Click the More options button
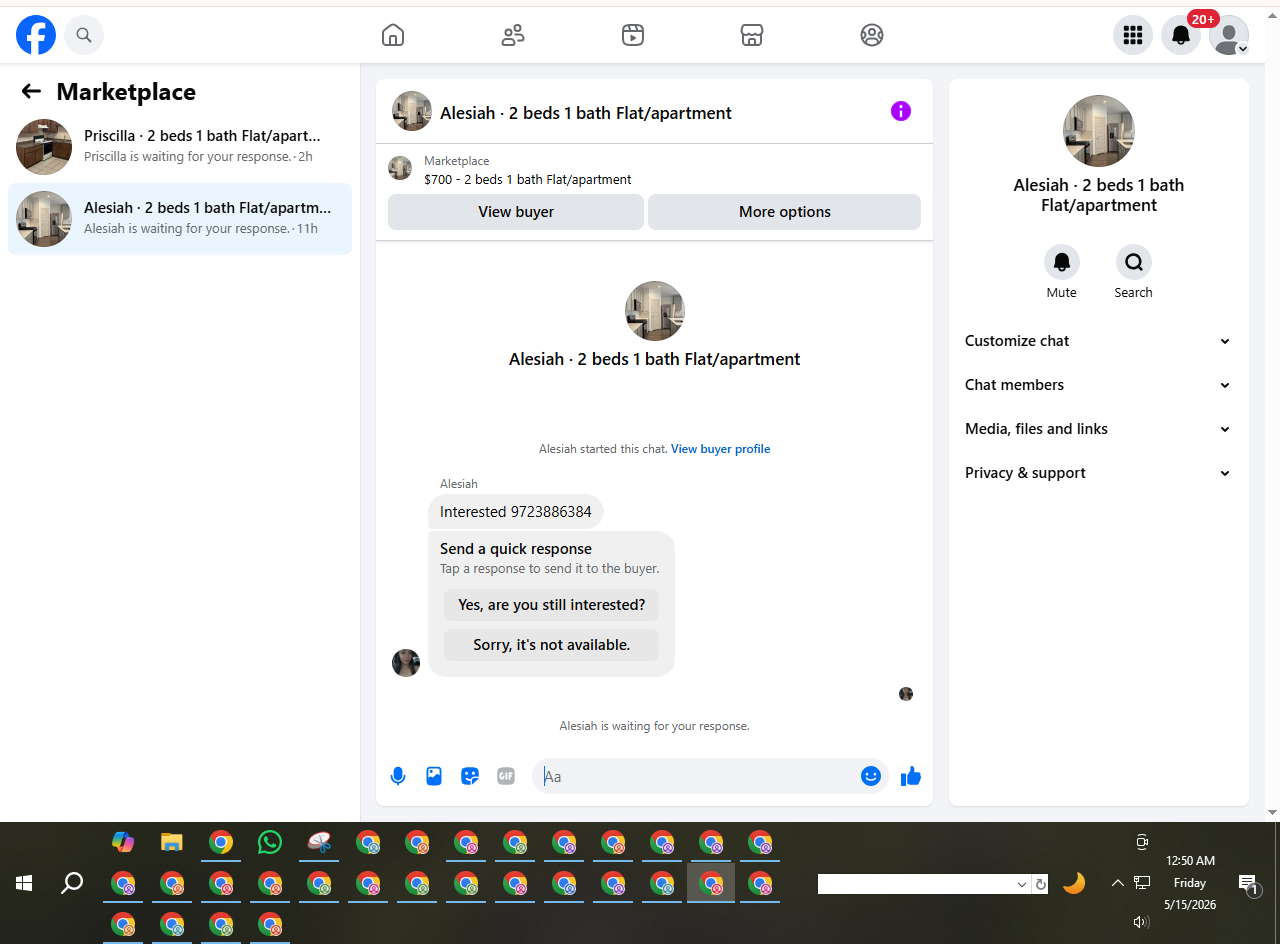1280x944 pixels. [x=785, y=212]
